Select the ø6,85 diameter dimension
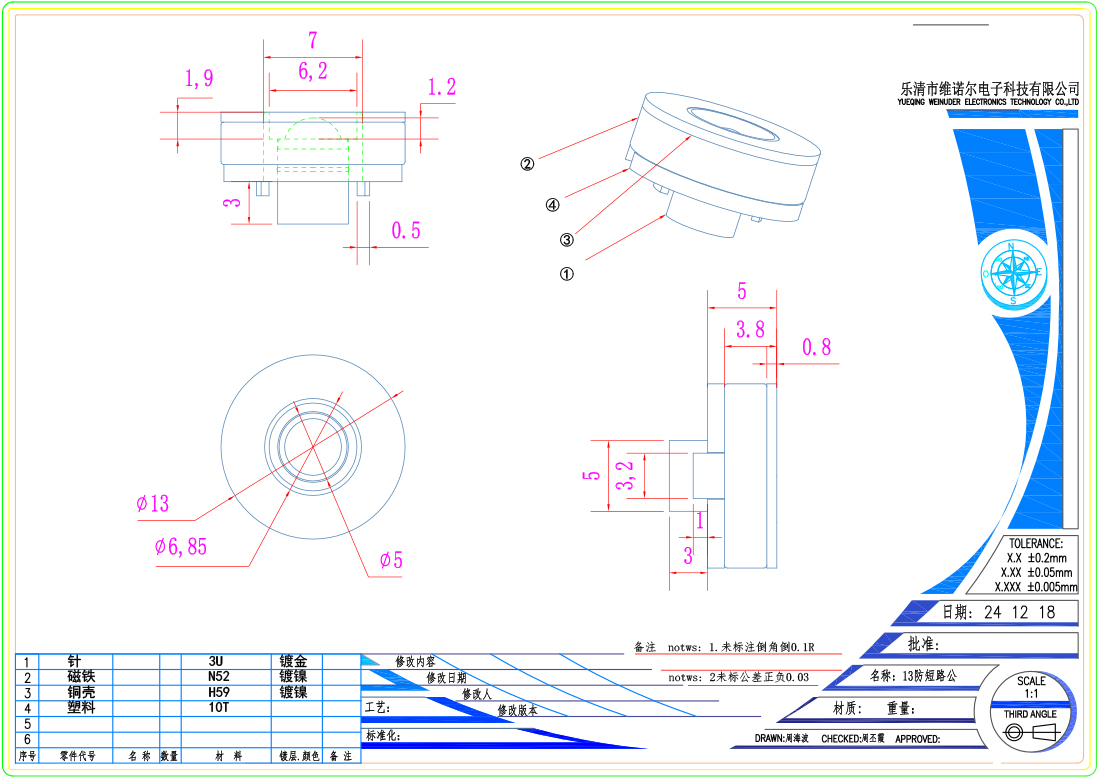This screenshot has height=778, width=1100. click(x=181, y=547)
